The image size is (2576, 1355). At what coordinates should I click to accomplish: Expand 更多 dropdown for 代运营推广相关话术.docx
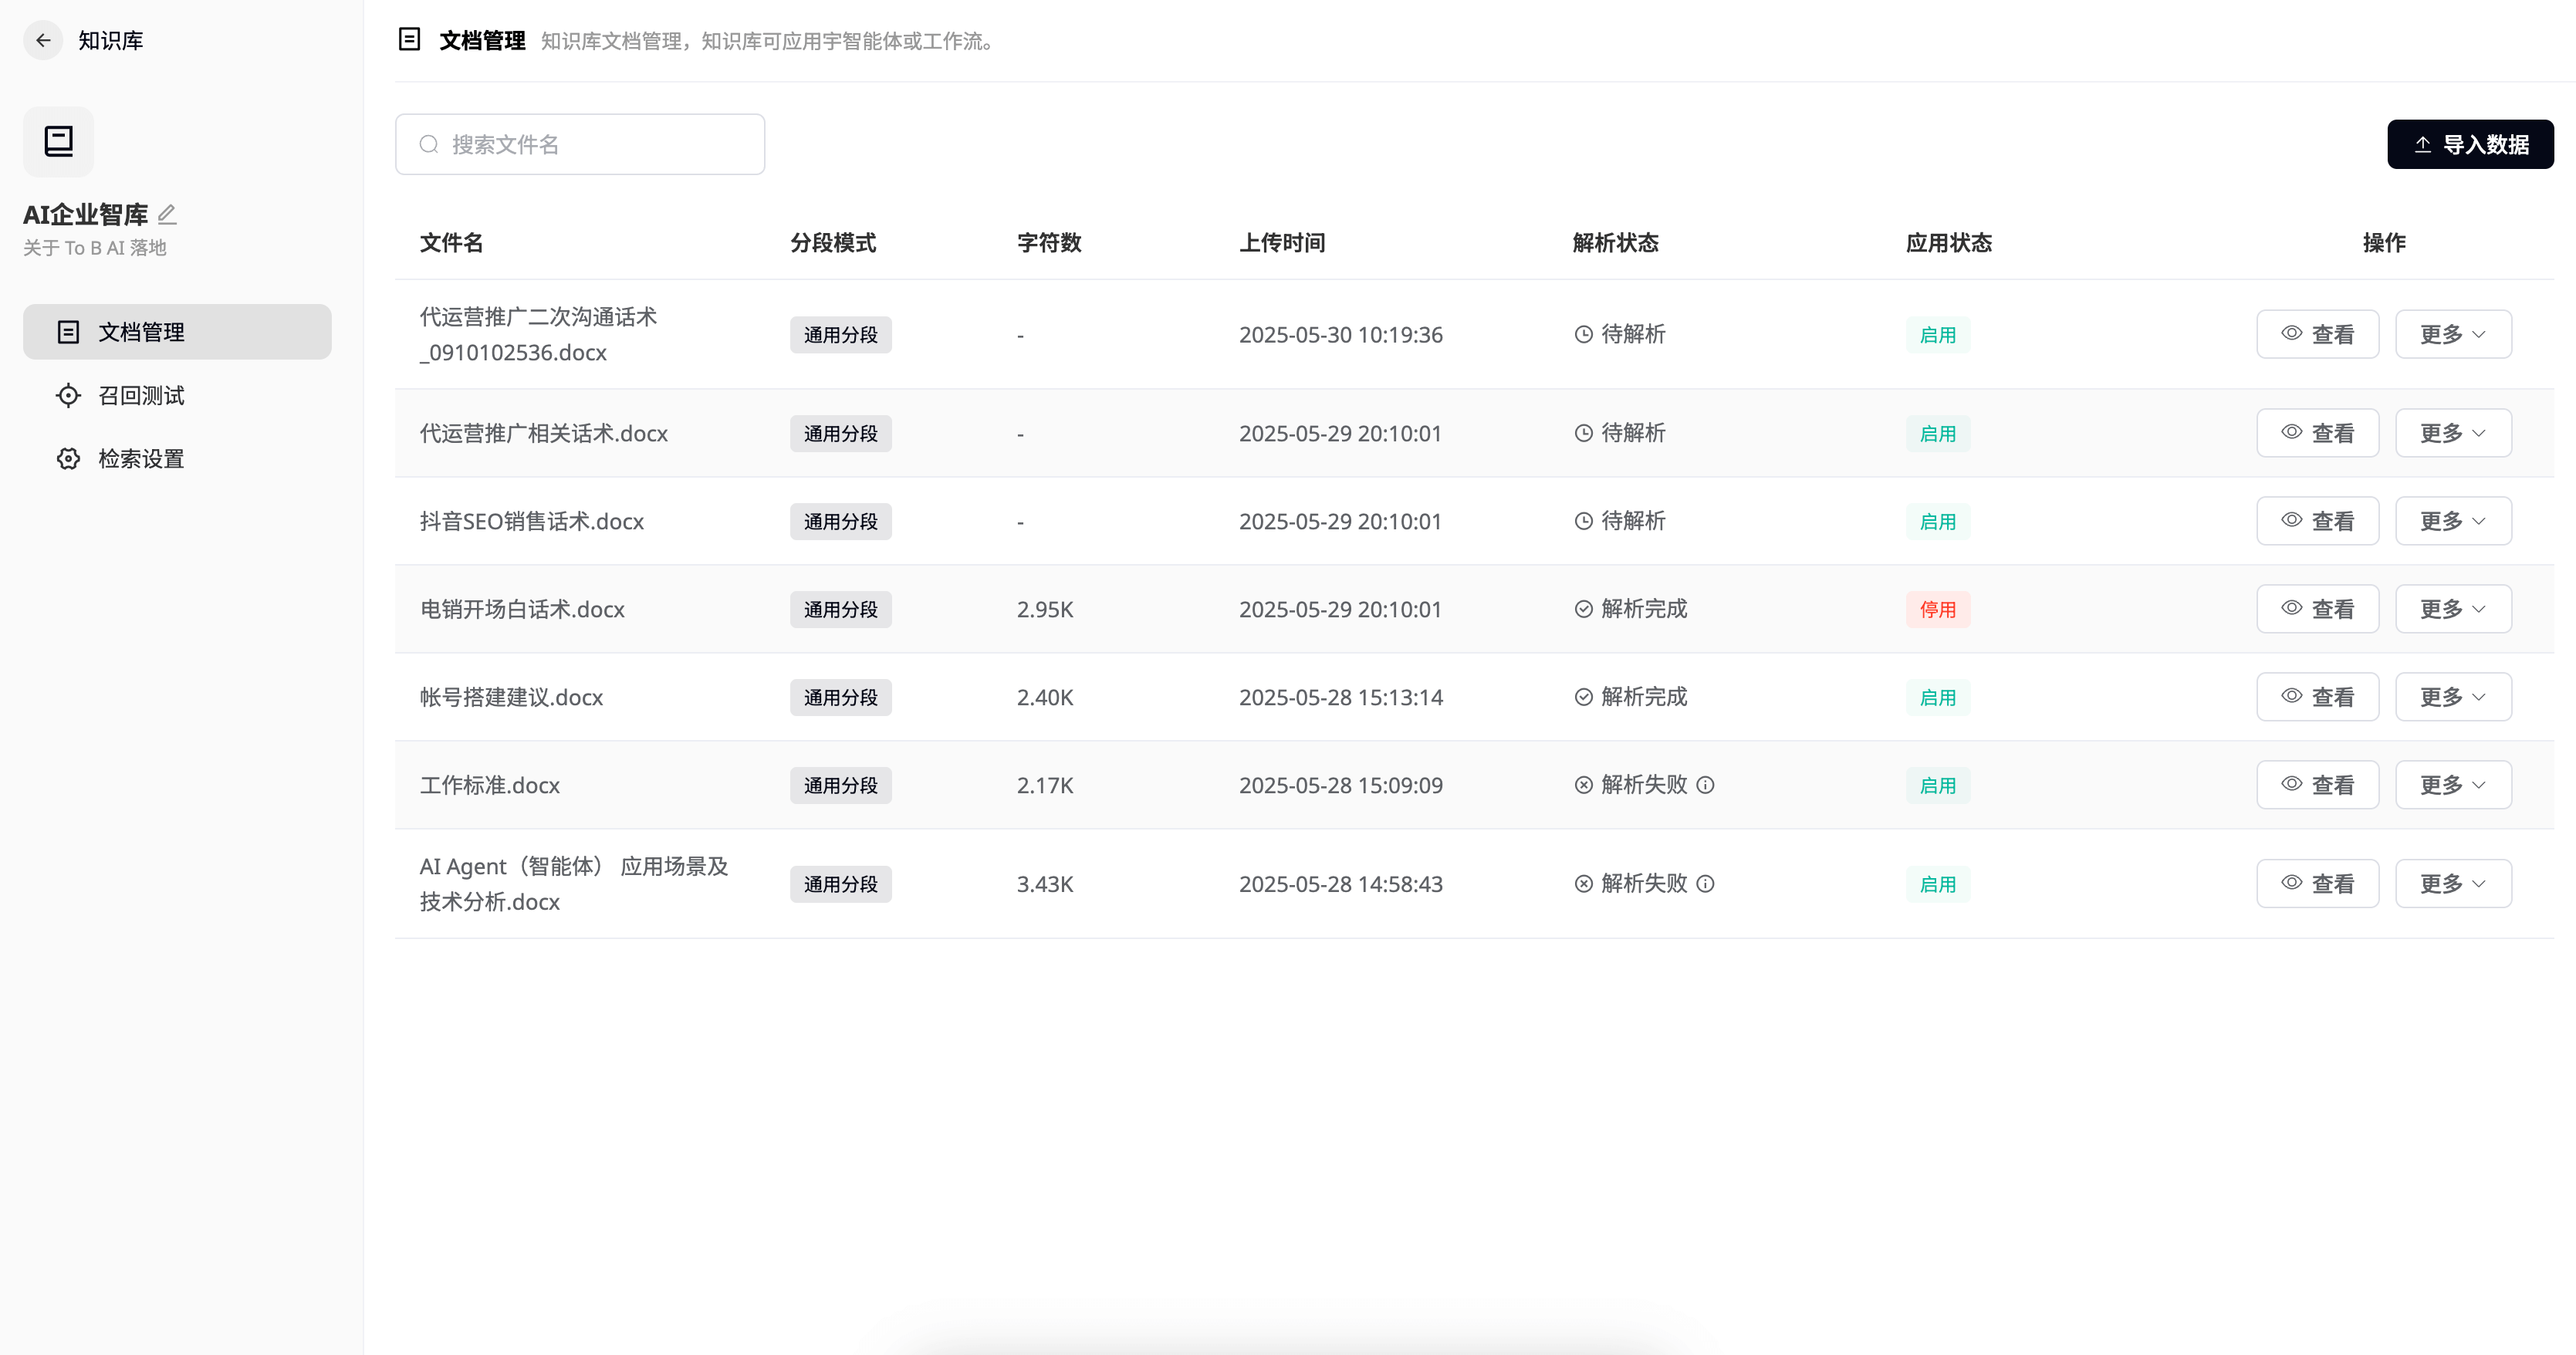[x=2452, y=433]
